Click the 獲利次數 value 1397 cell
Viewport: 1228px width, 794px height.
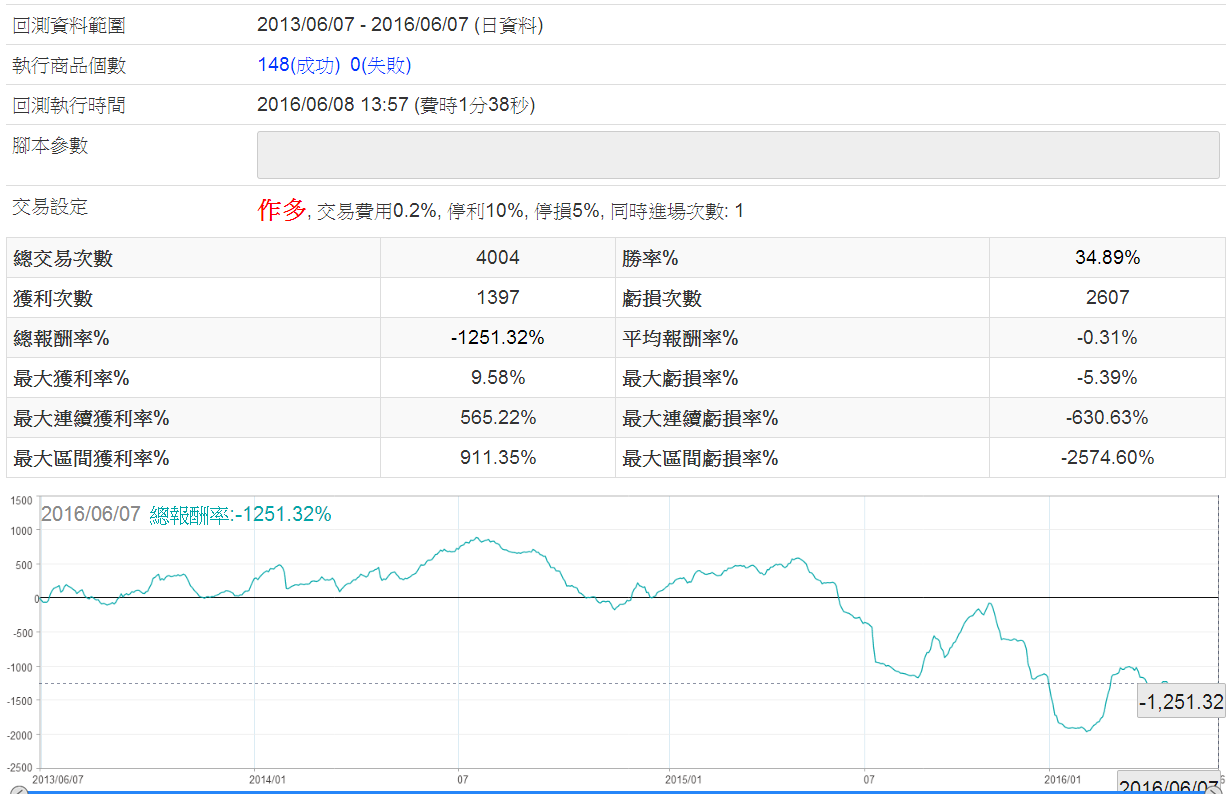pos(497,298)
